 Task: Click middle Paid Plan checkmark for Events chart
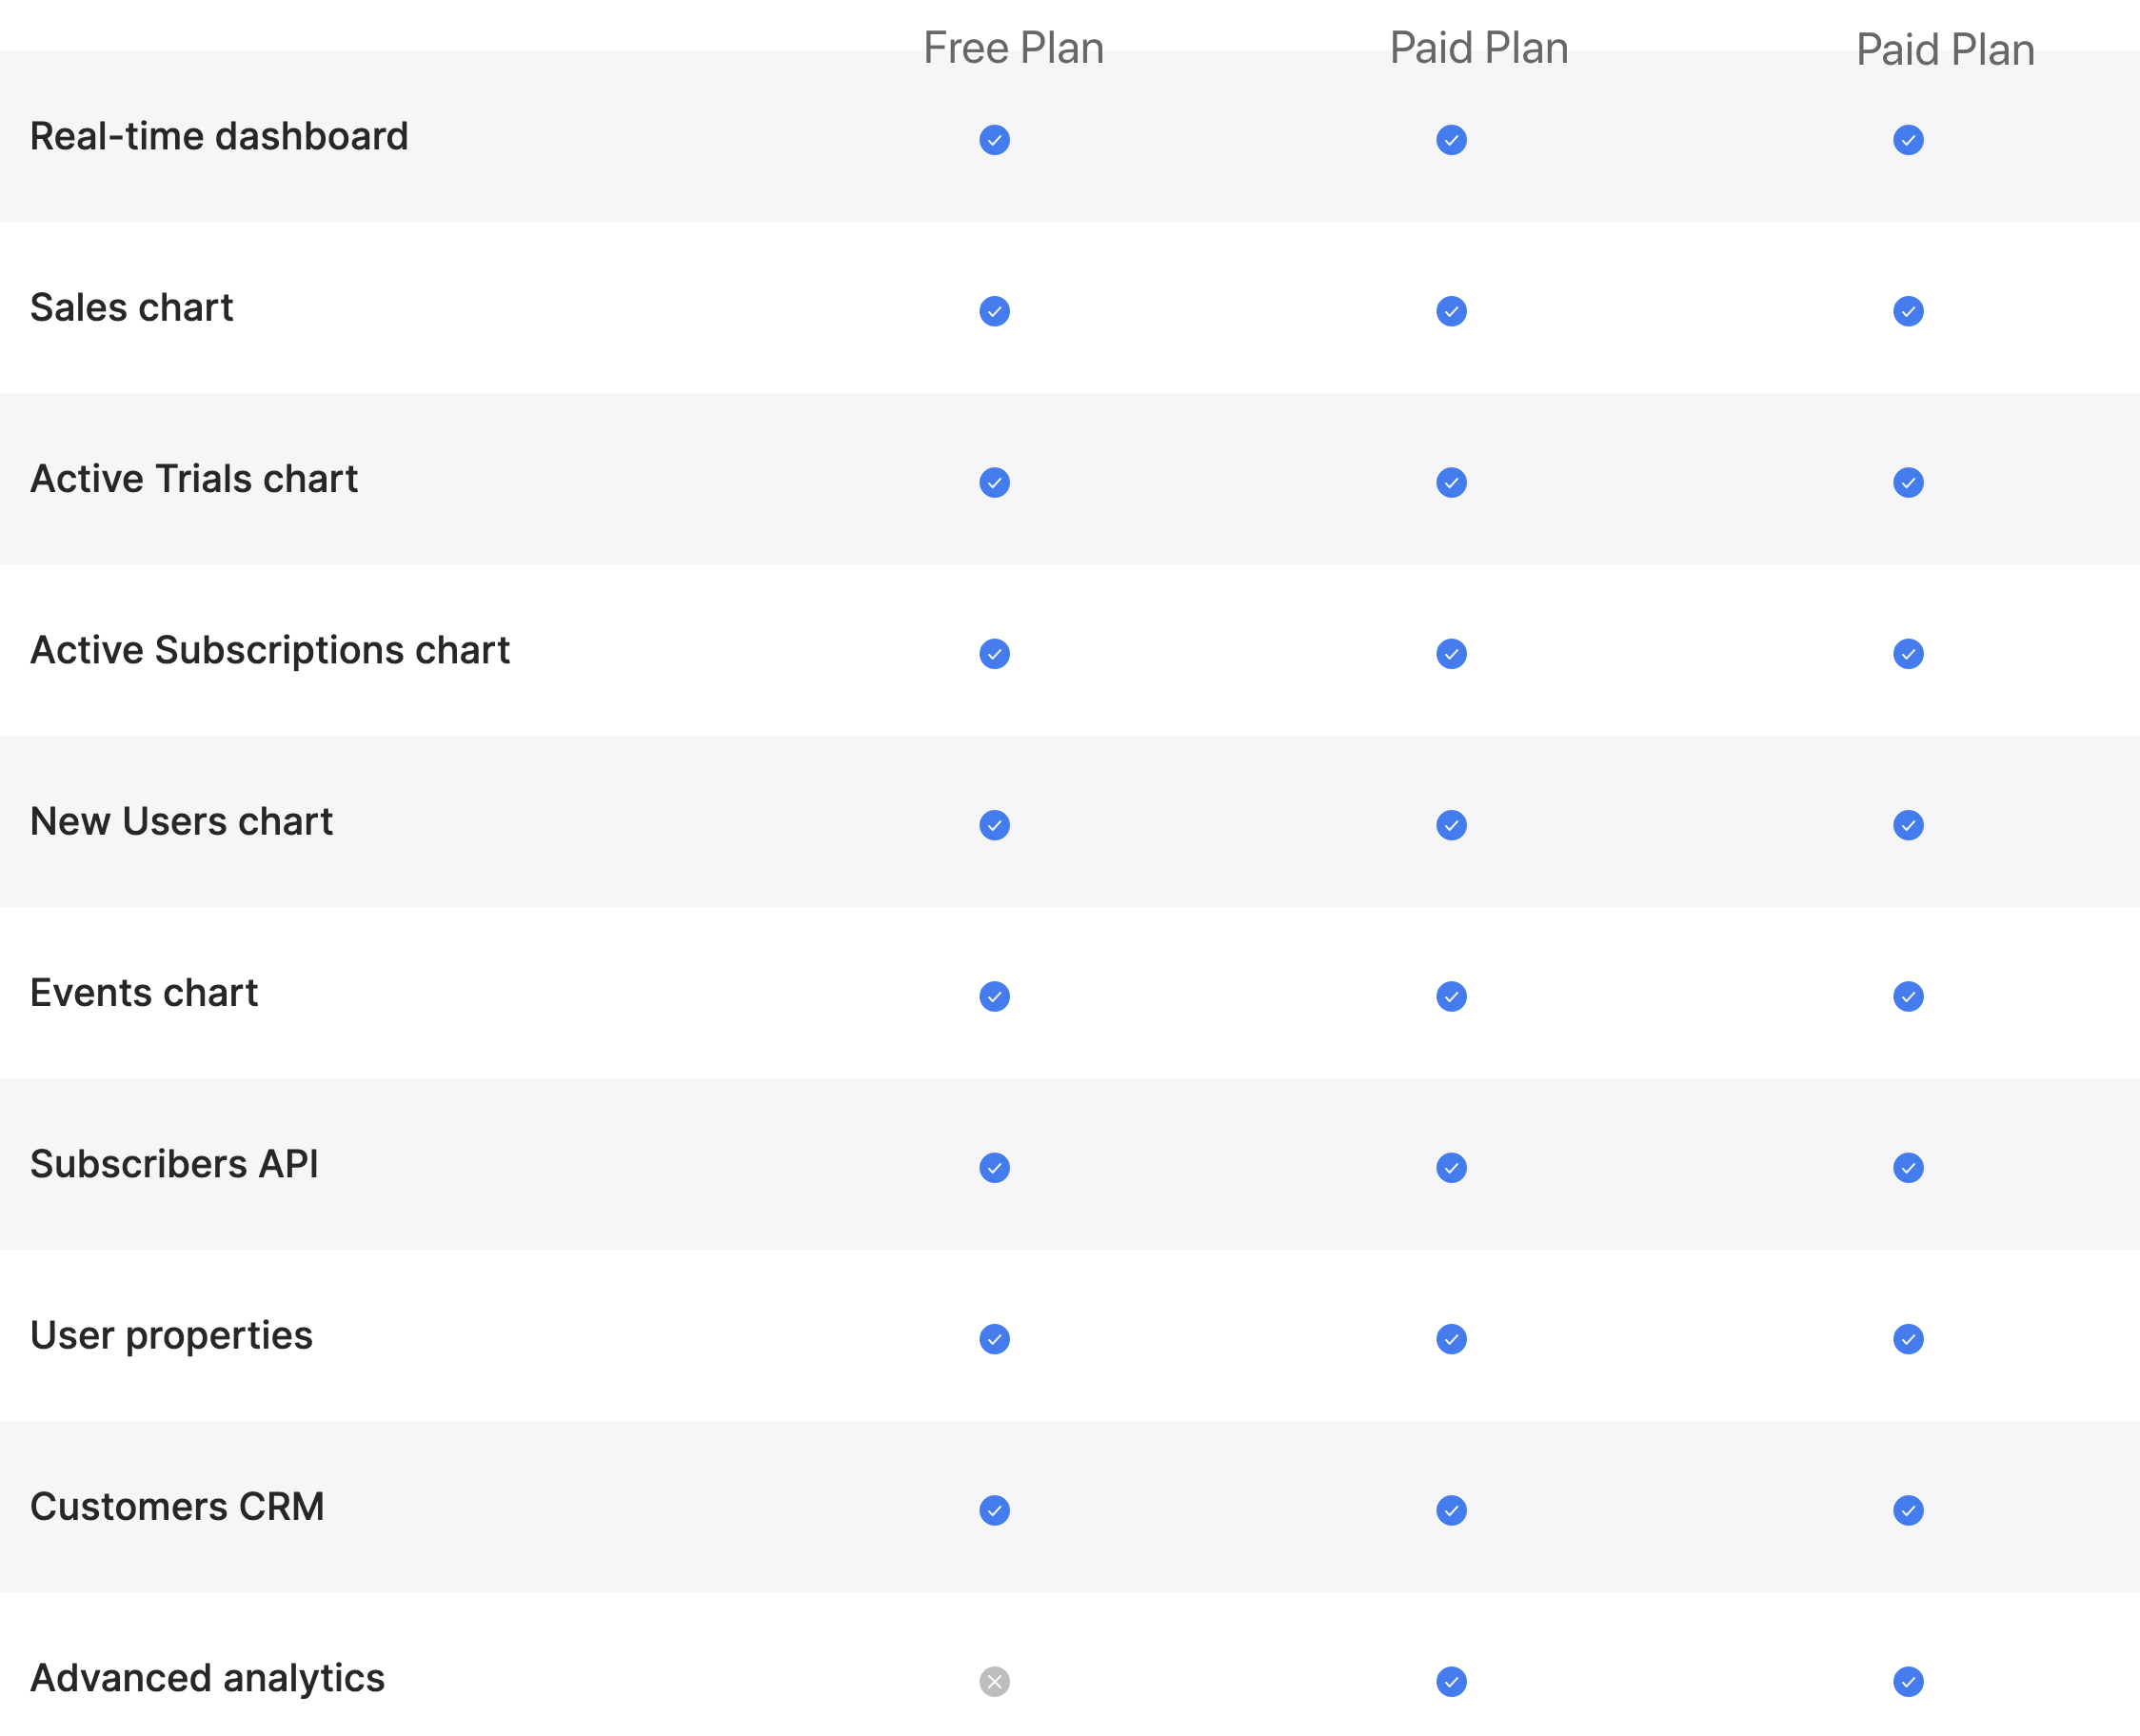pos(1451,996)
